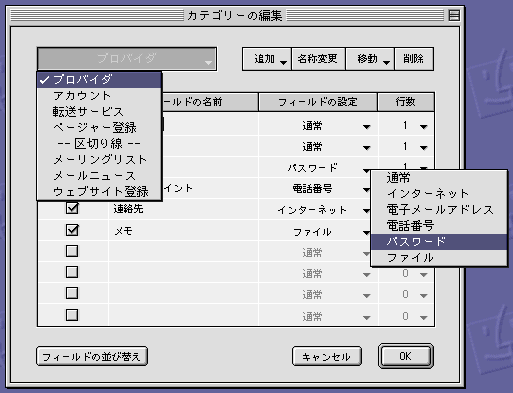Uncheck the メモ field checkbox
Viewport: 513px width, 393px height.
[x=72, y=230]
